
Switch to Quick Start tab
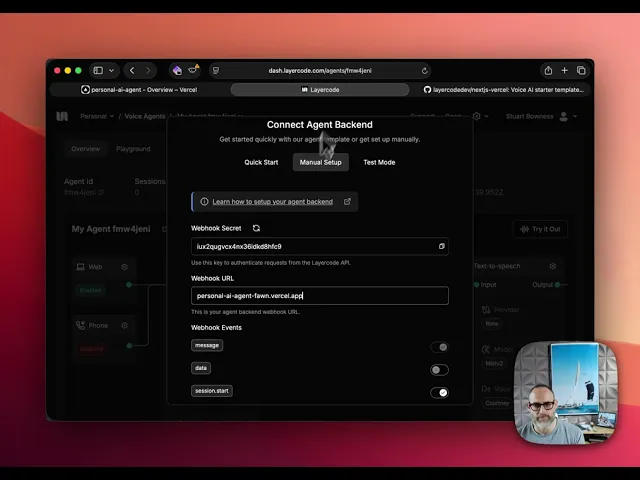[x=261, y=162]
